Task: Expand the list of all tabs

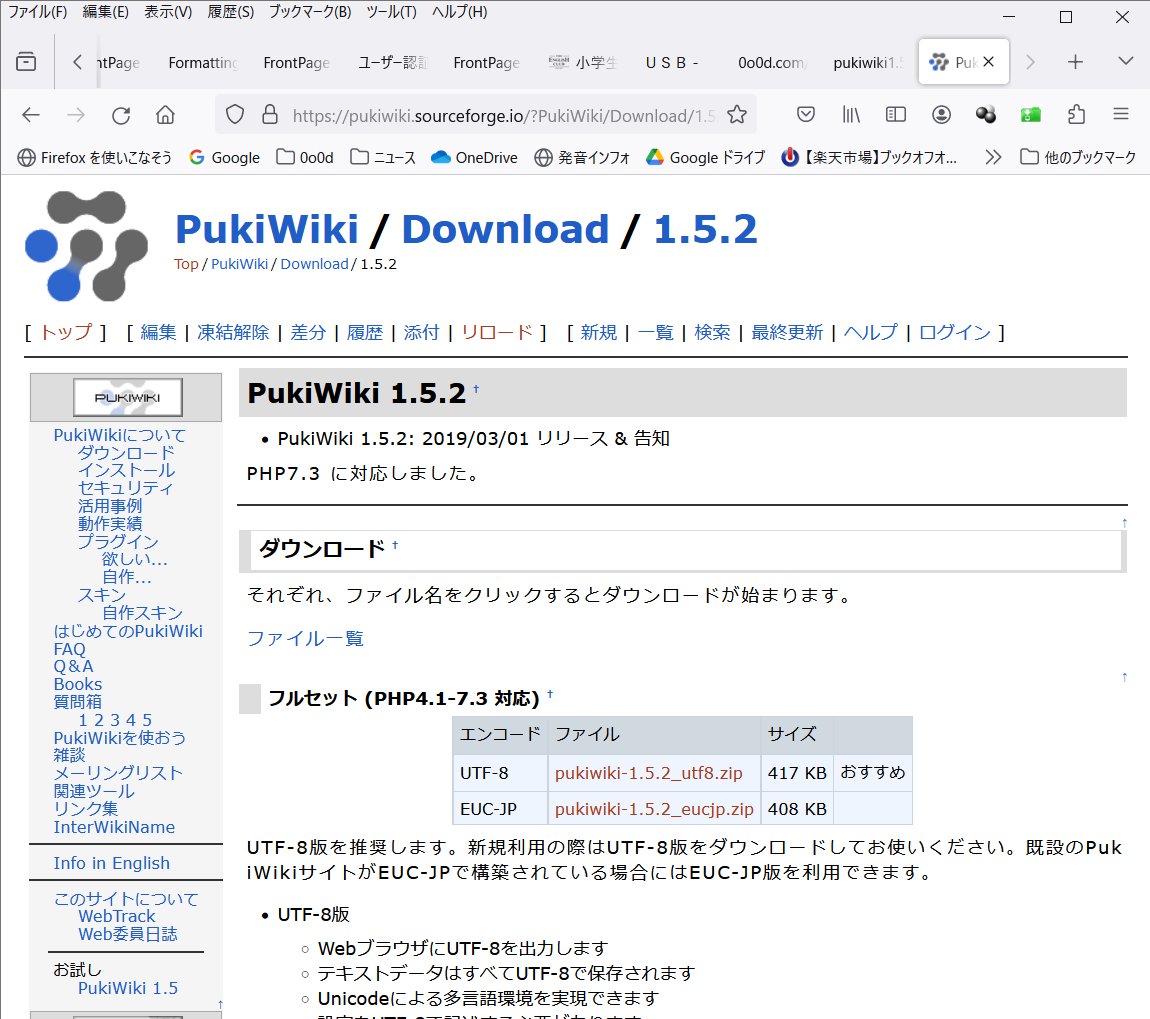Action: pos(1125,62)
